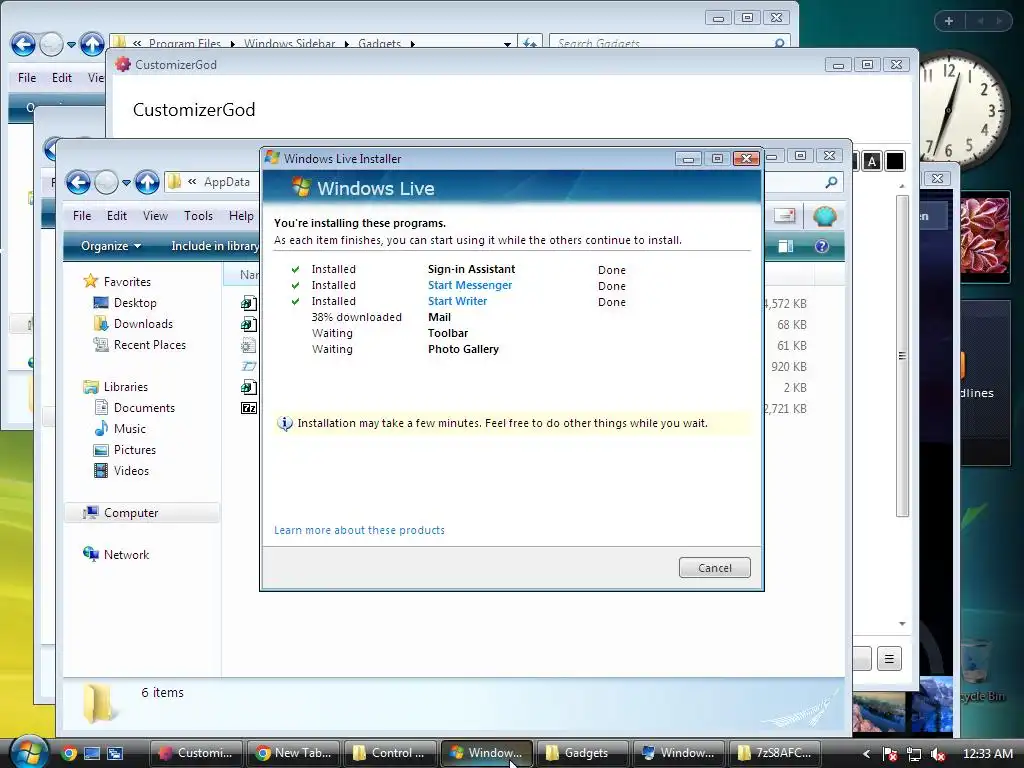Open the Tools menu in AppData window

click(x=199, y=216)
